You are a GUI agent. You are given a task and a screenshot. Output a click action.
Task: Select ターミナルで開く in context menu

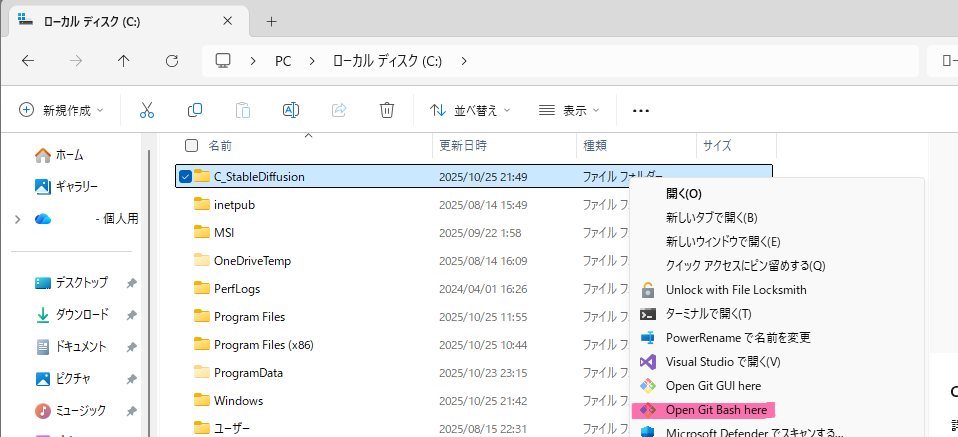coord(708,313)
